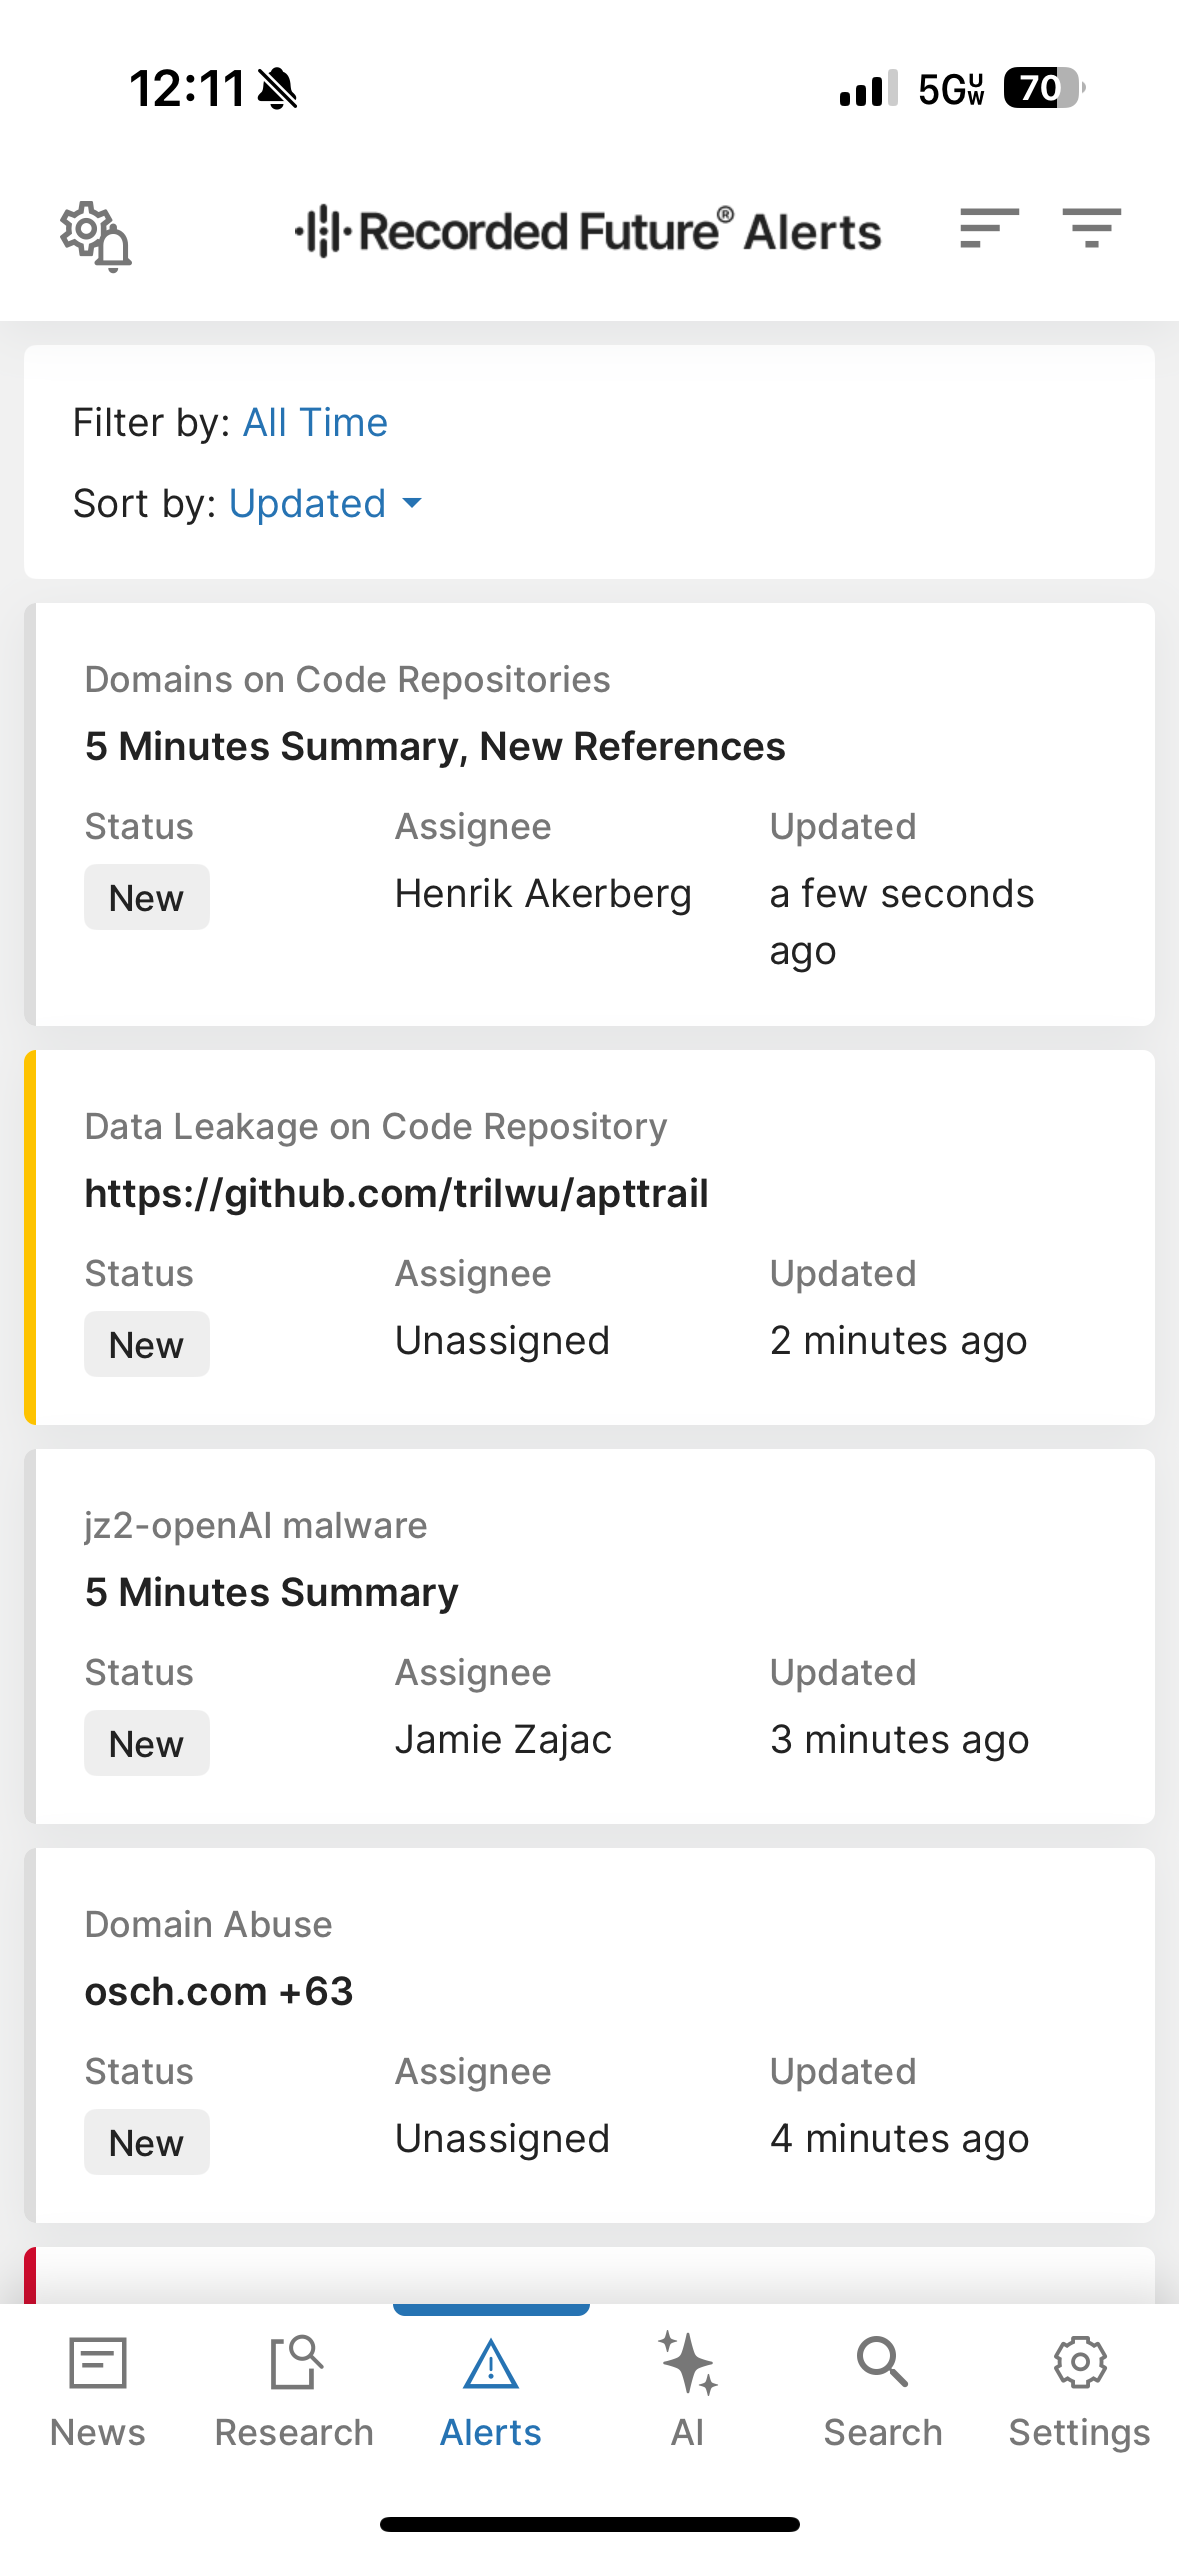Screen dimensions: 1179x2556
Task: Open the Settings tab
Action: click(1079, 2390)
